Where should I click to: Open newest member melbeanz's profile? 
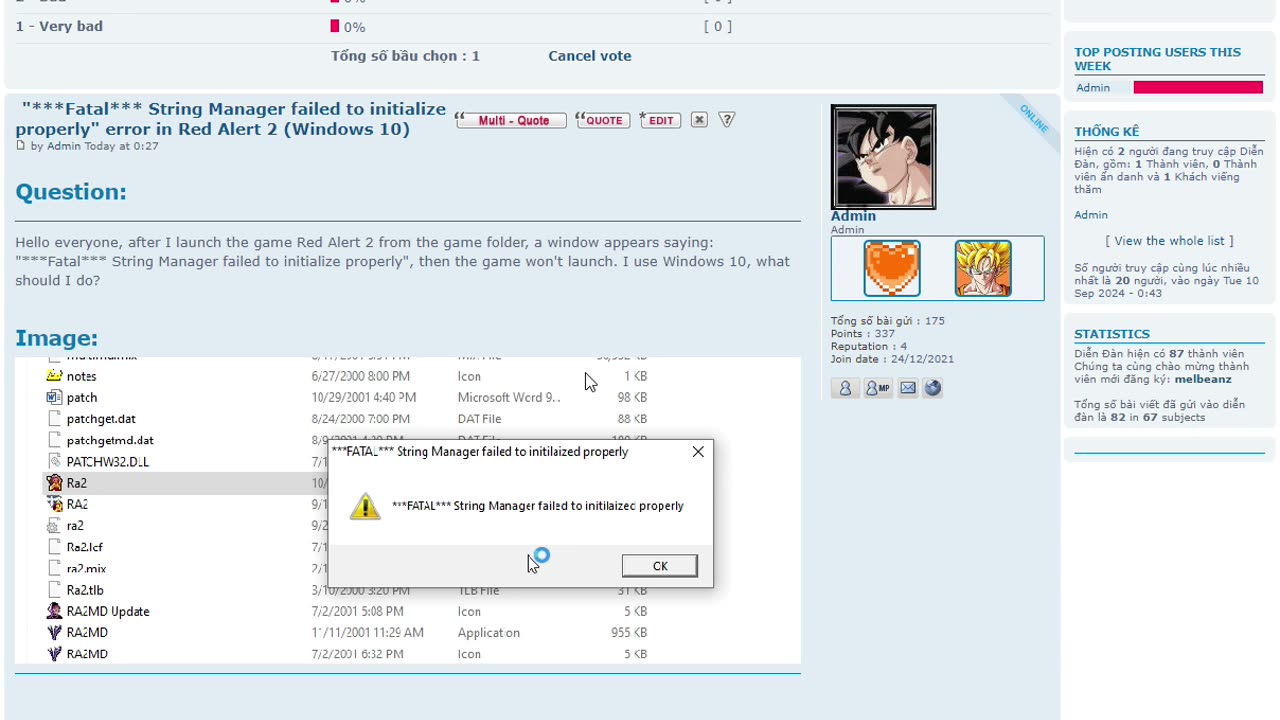pyautogui.click(x=1203, y=379)
